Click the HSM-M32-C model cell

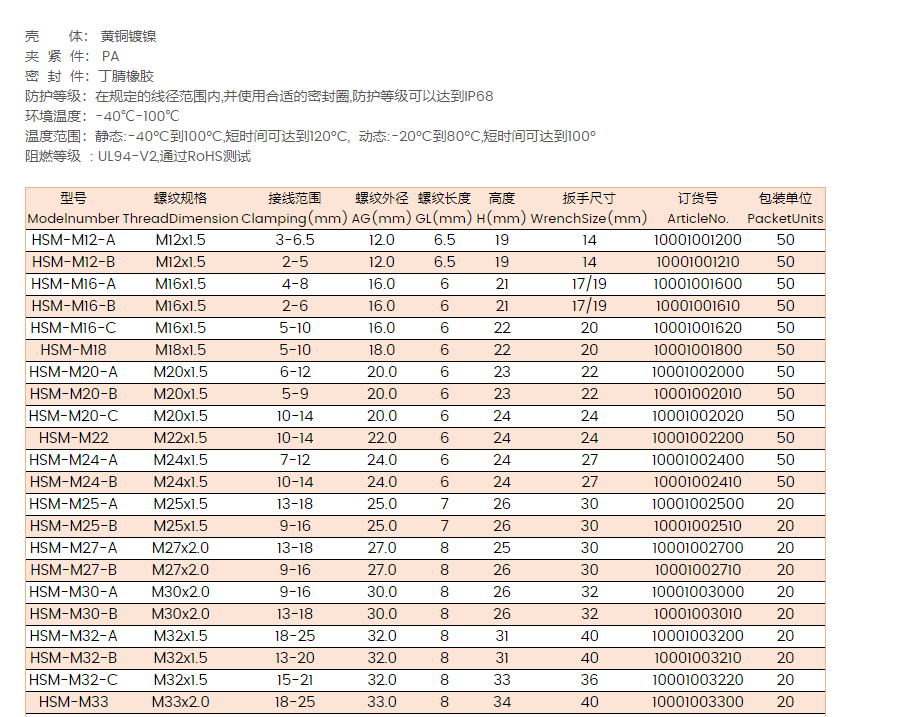click(x=73, y=680)
